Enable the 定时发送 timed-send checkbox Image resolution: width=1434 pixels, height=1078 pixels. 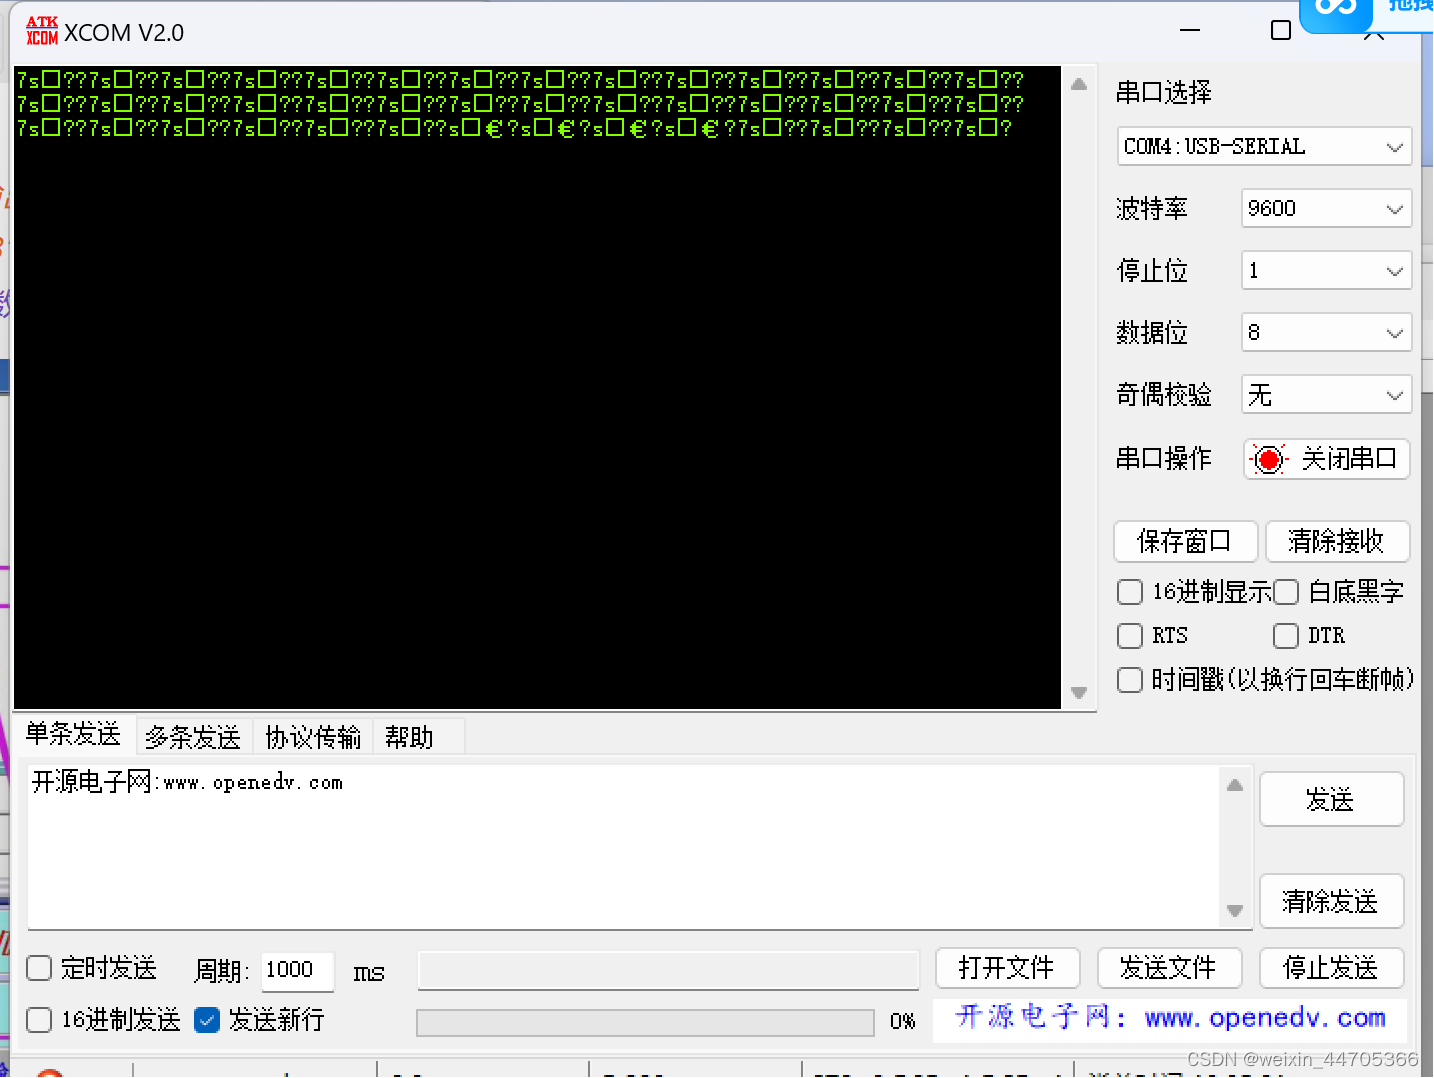[38, 968]
